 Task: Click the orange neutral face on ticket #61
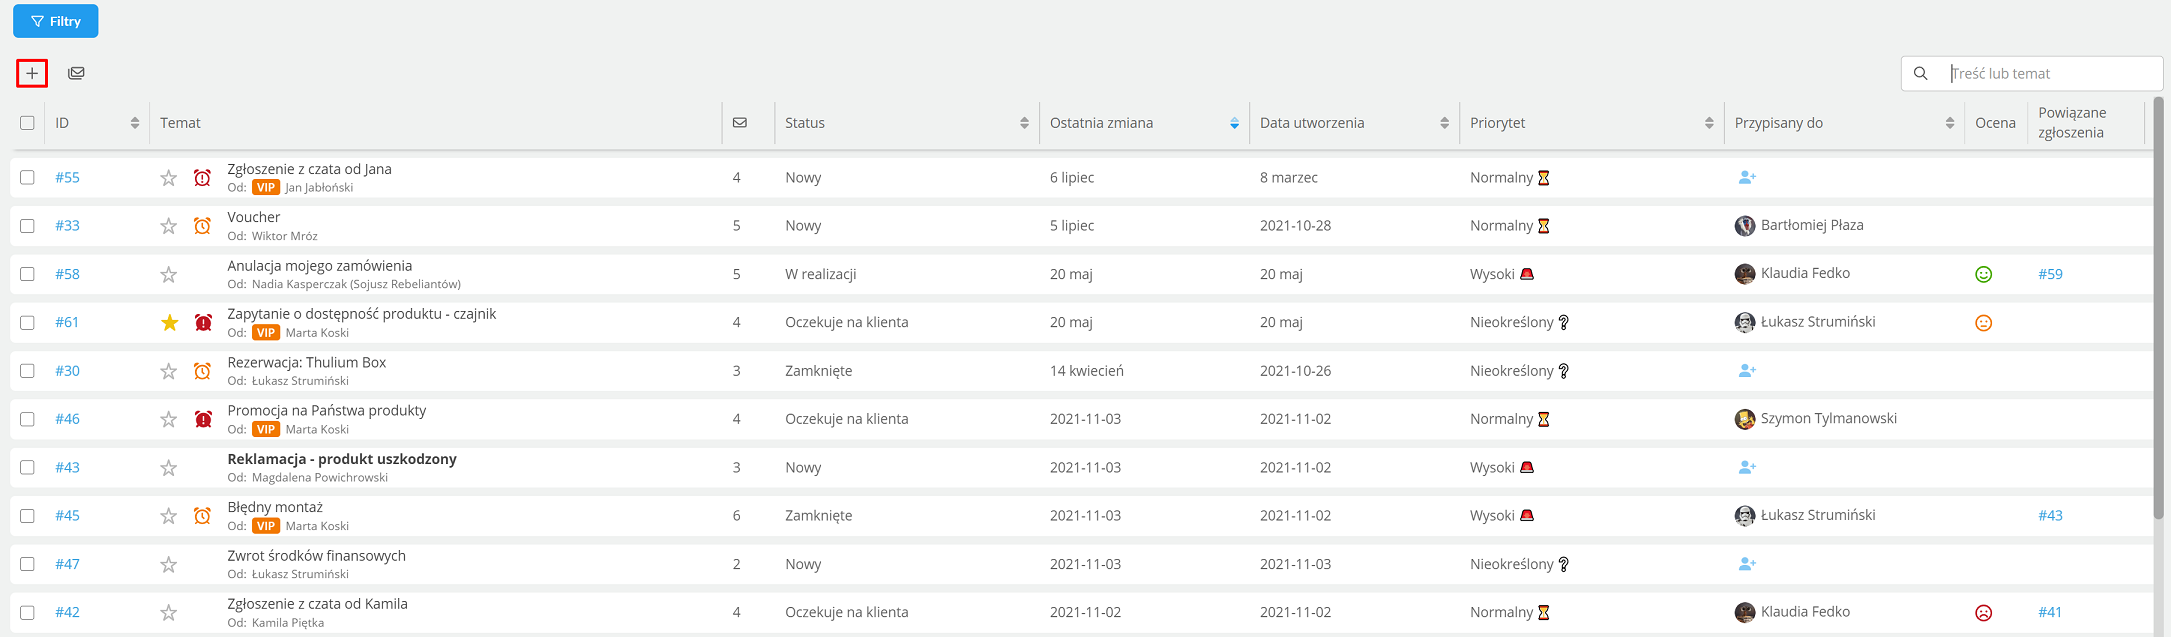1984,323
